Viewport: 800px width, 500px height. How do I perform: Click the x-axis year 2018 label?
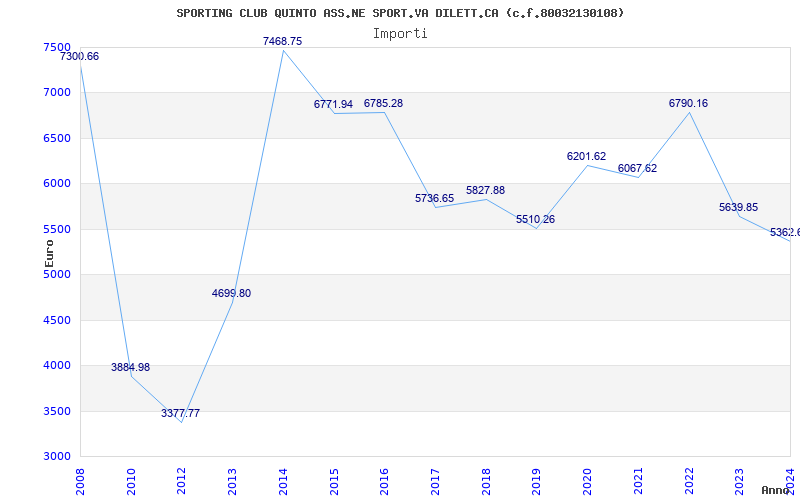pyautogui.click(x=486, y=481)
